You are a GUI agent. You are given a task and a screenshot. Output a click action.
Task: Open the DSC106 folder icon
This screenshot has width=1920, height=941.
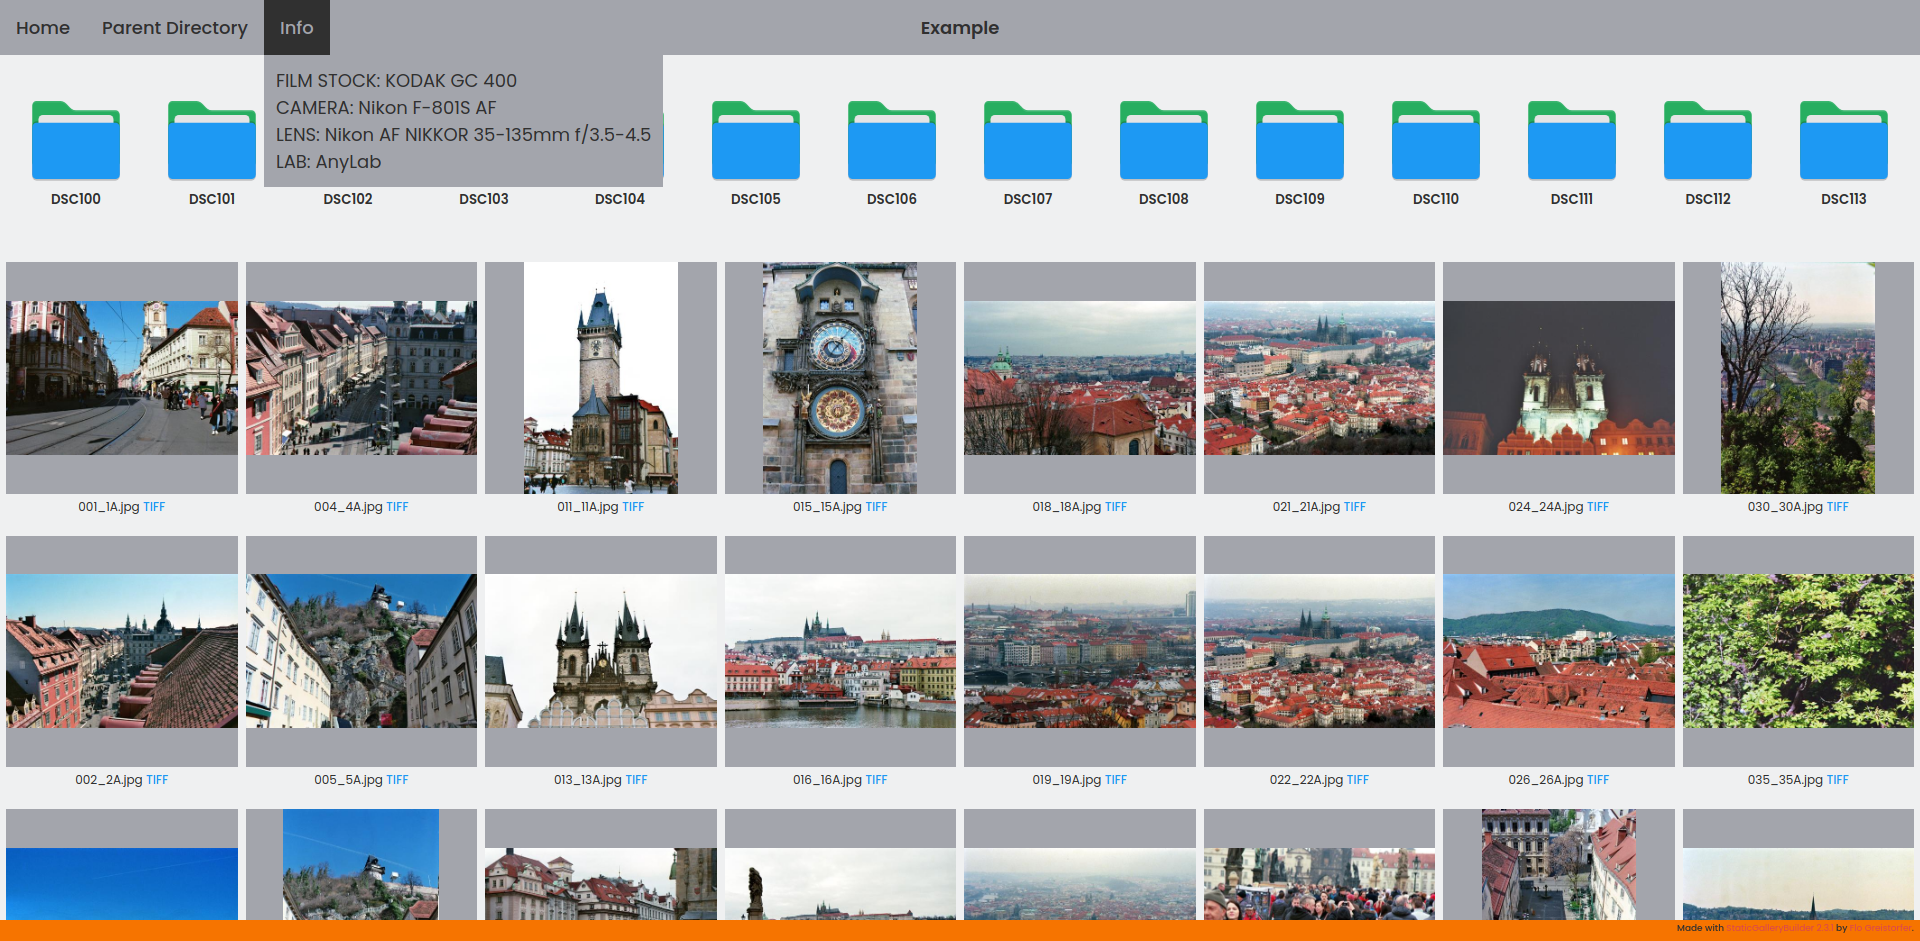(x=892, y=141)
